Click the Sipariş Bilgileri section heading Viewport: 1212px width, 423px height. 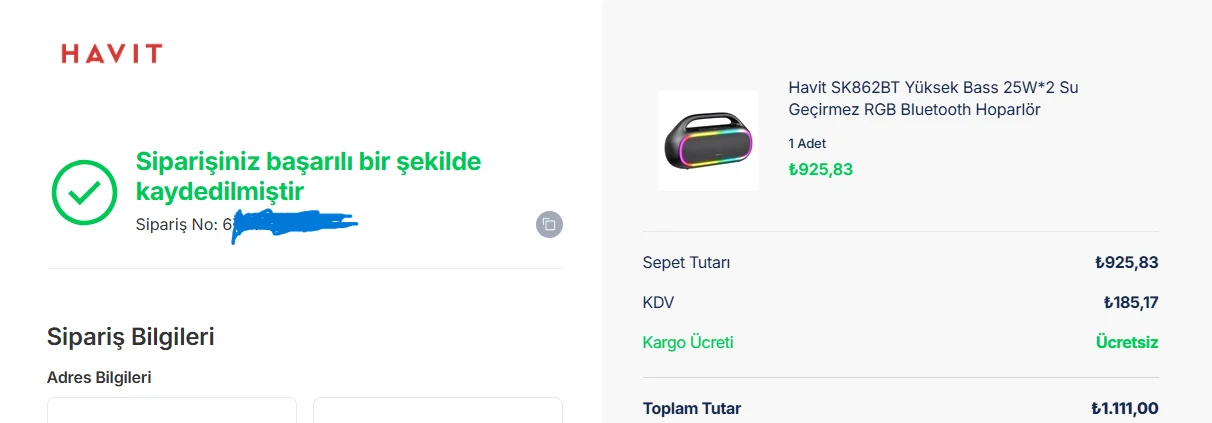(x=131, y=337)
